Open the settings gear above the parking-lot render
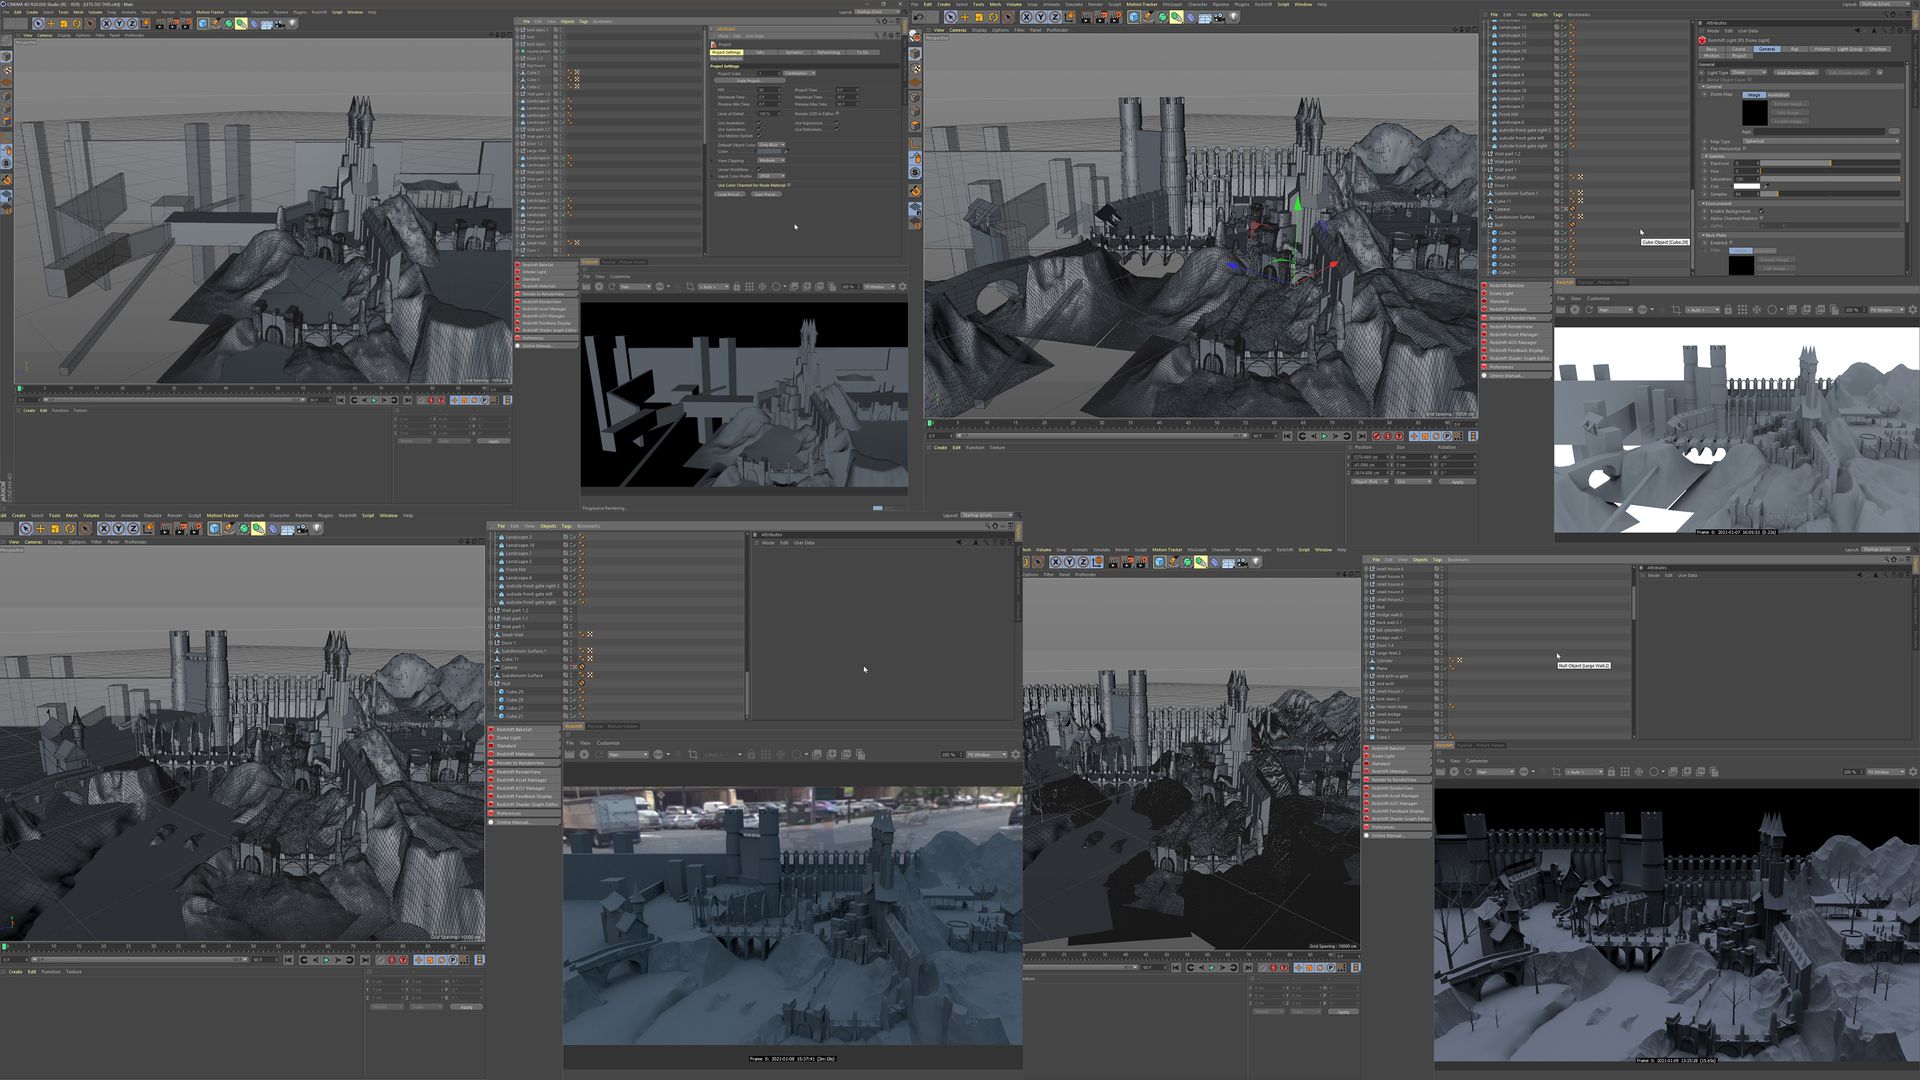Image resolution: width=1920 pixels, height=1080 pixels. [x=1015, y=754]
